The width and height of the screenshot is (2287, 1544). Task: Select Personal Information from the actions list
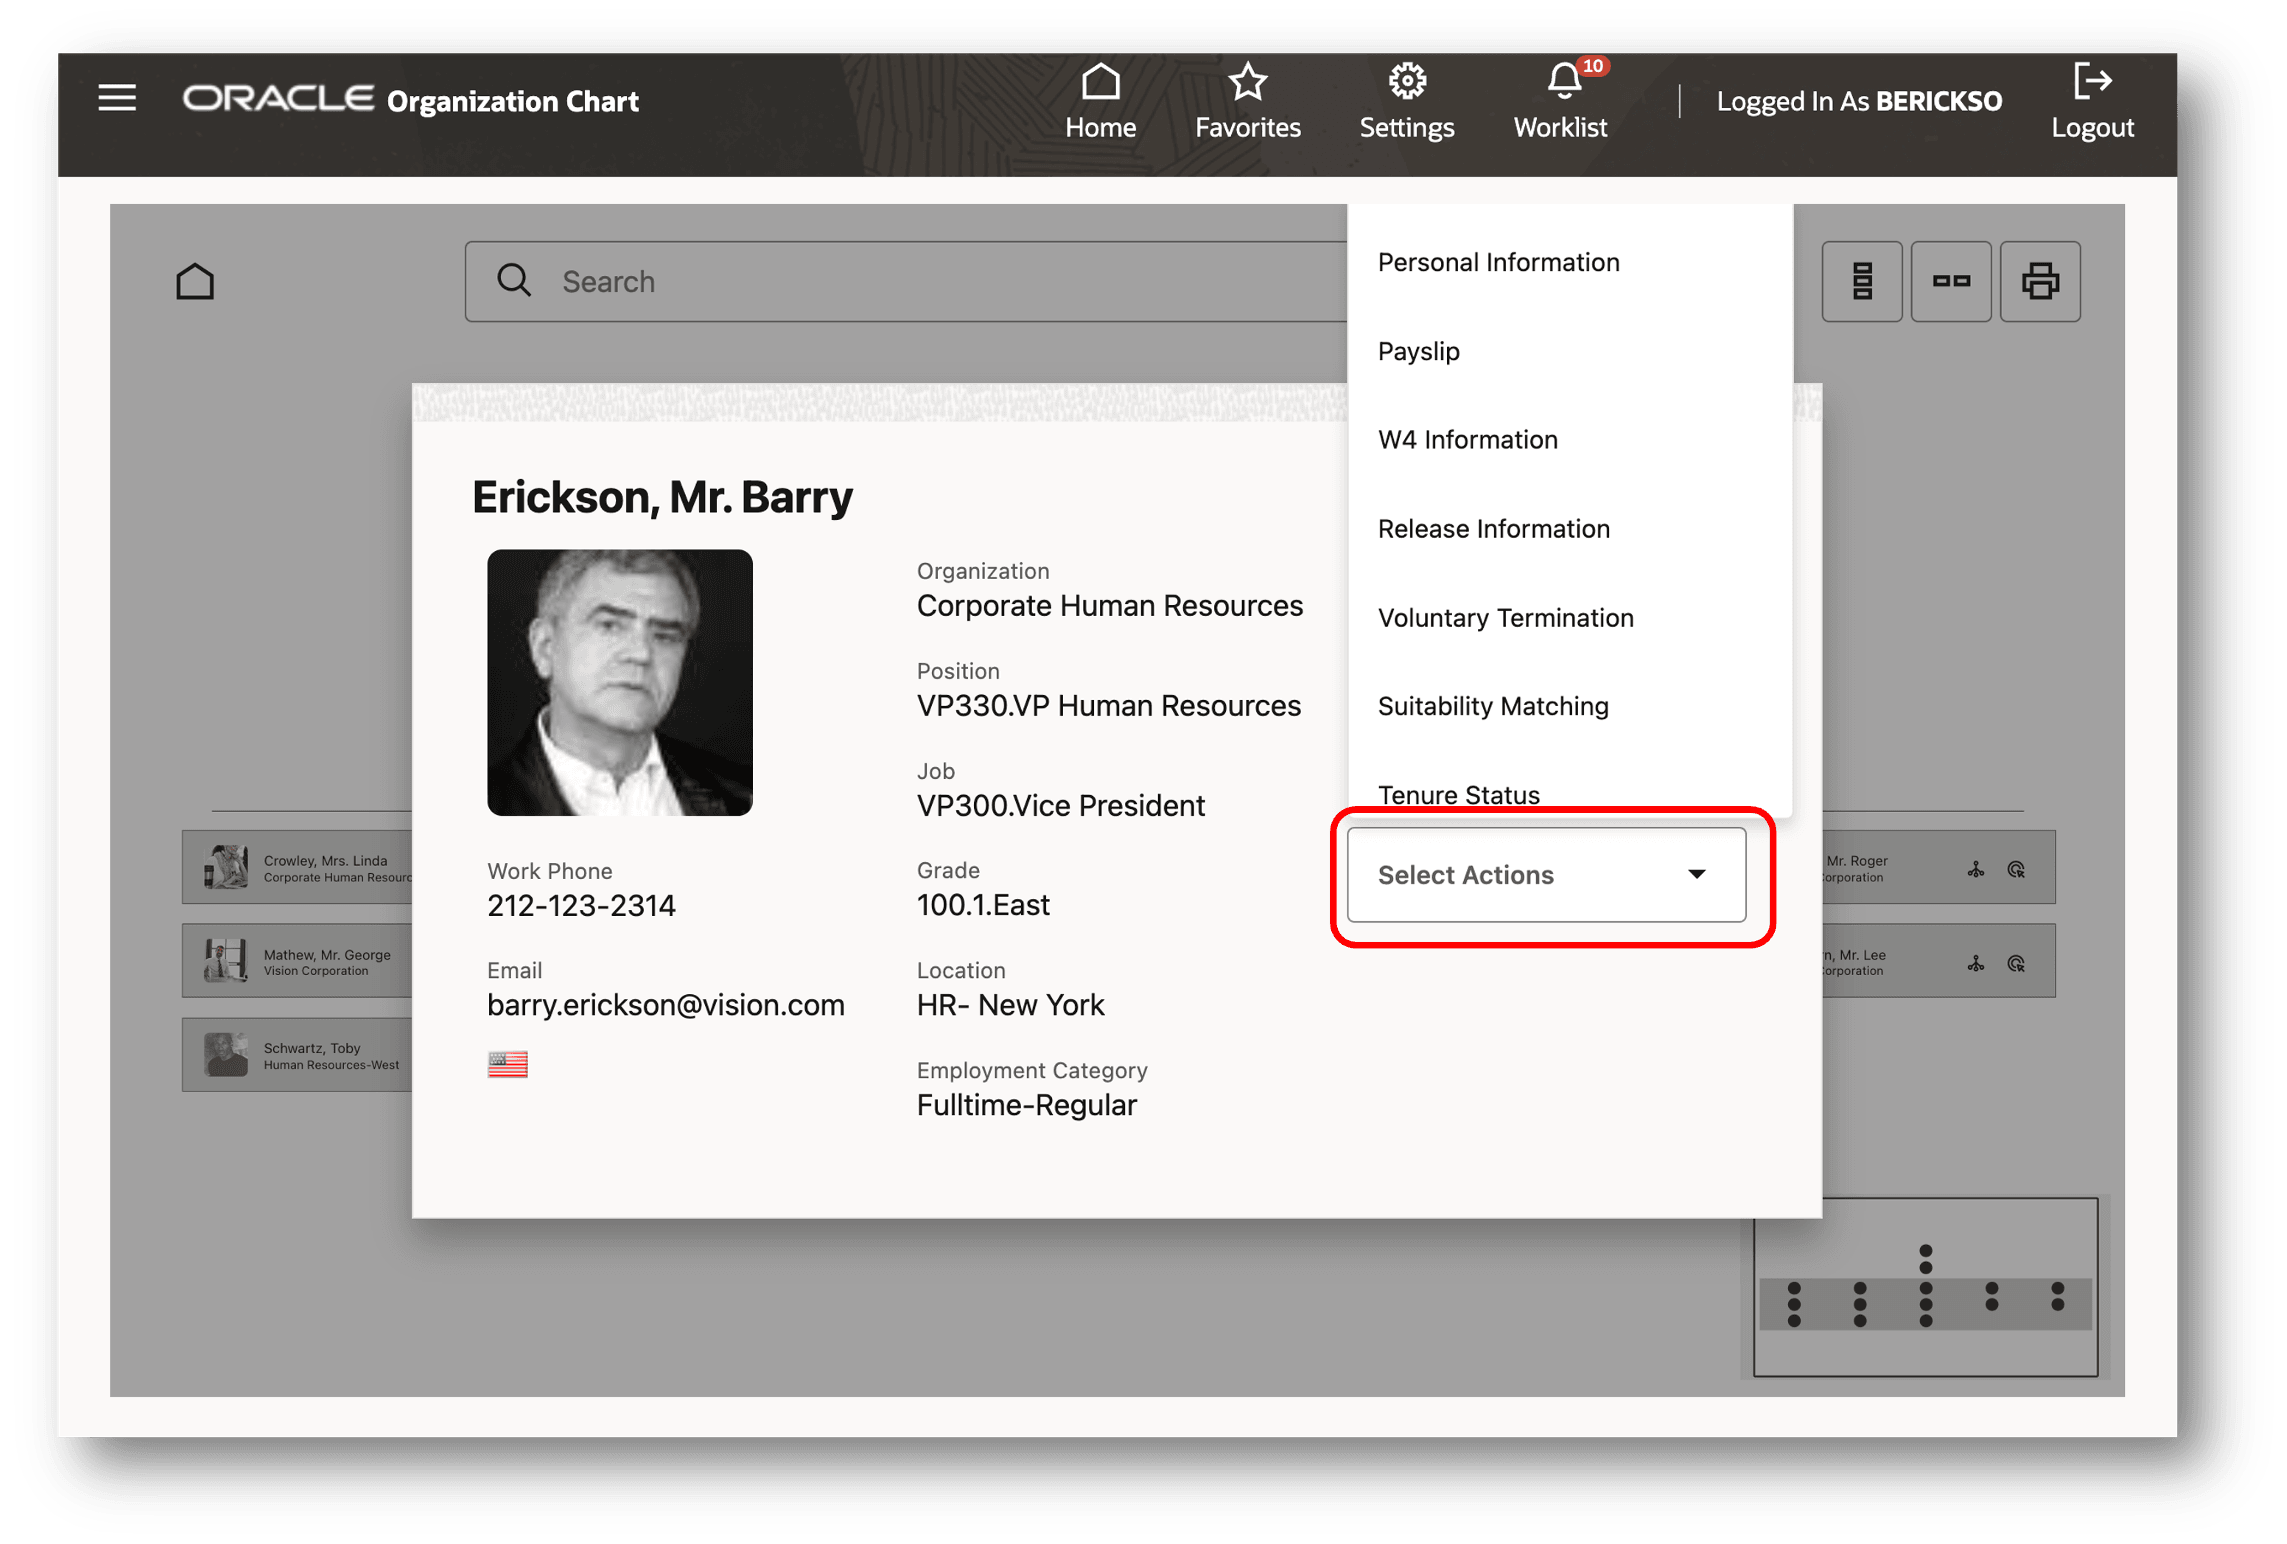(x=1499, y=261)
